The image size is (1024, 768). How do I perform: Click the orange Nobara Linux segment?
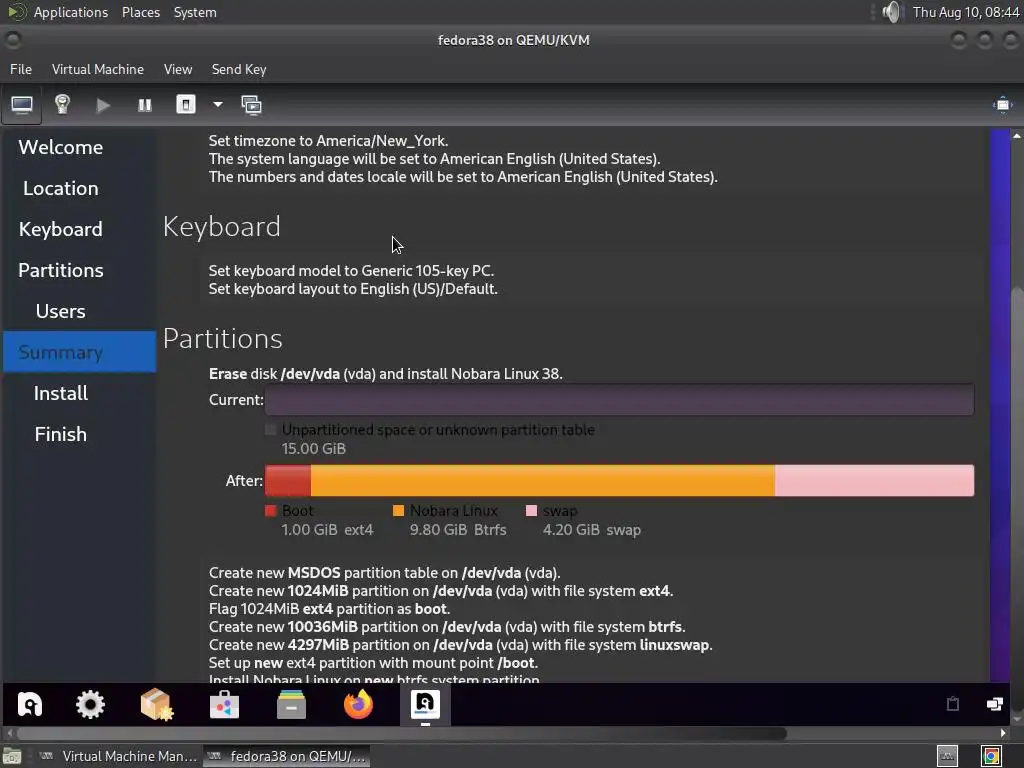pos(543,481)
